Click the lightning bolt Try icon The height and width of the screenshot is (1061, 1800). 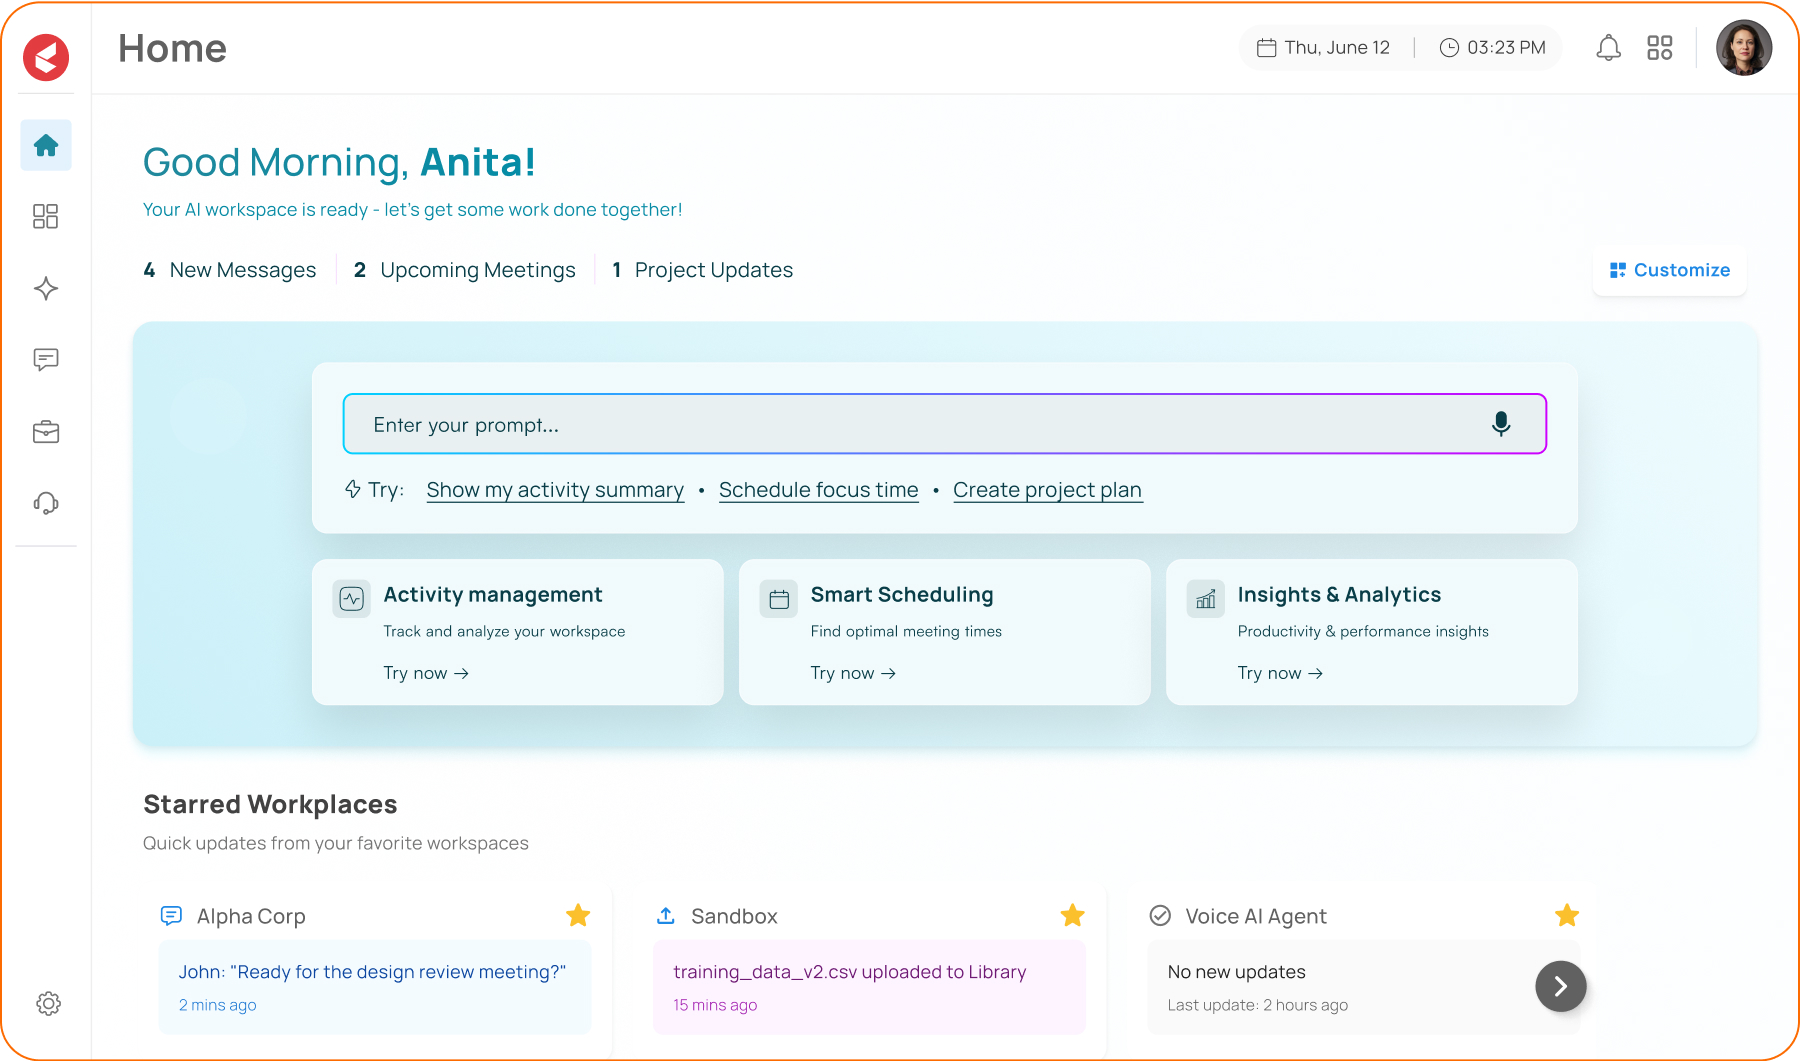click(353, 489)
